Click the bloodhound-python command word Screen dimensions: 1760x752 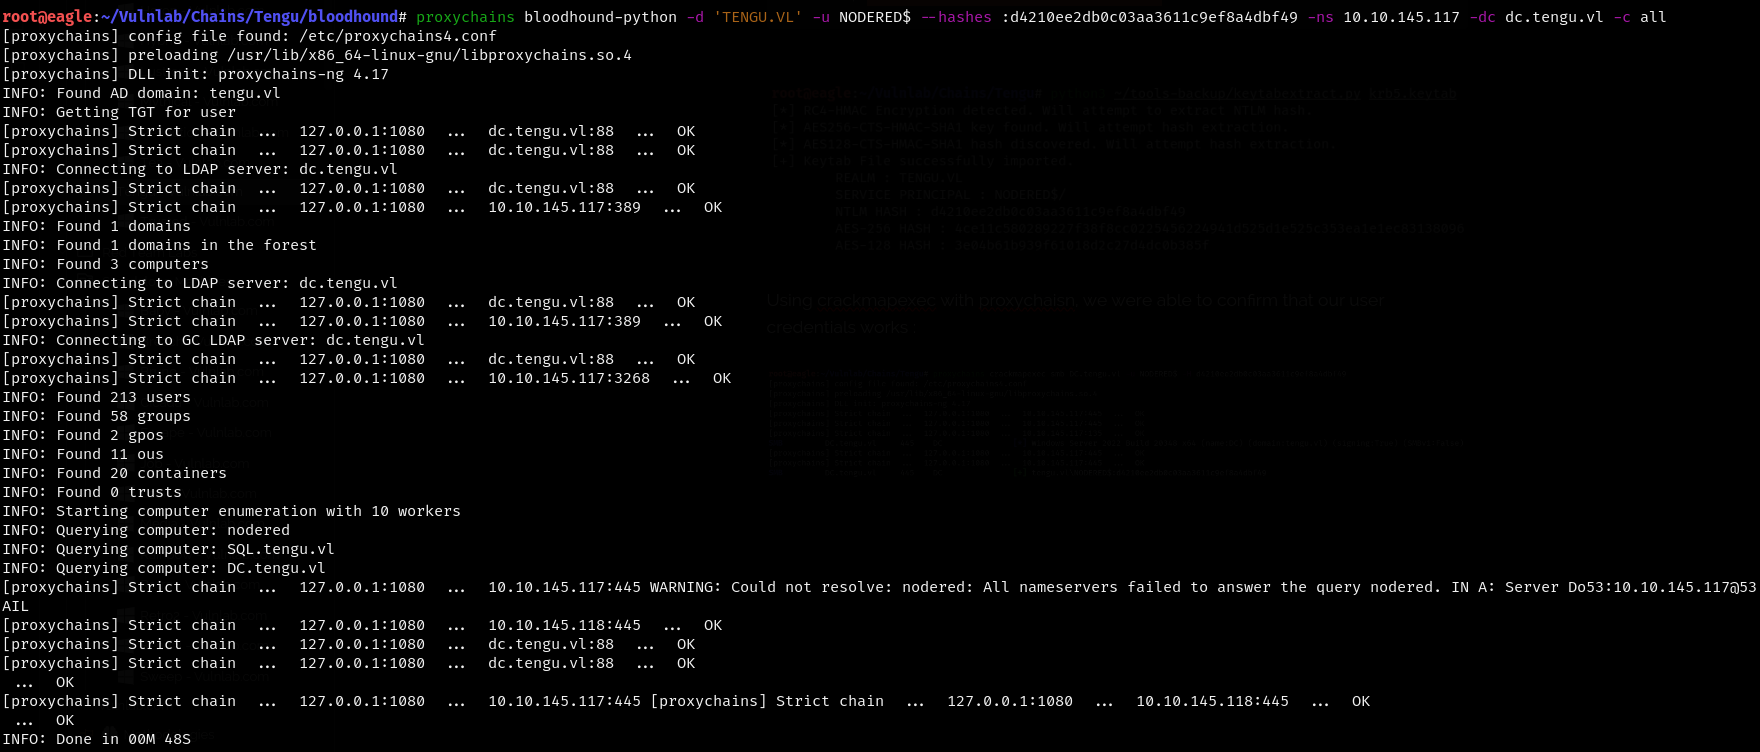[600, 17]
